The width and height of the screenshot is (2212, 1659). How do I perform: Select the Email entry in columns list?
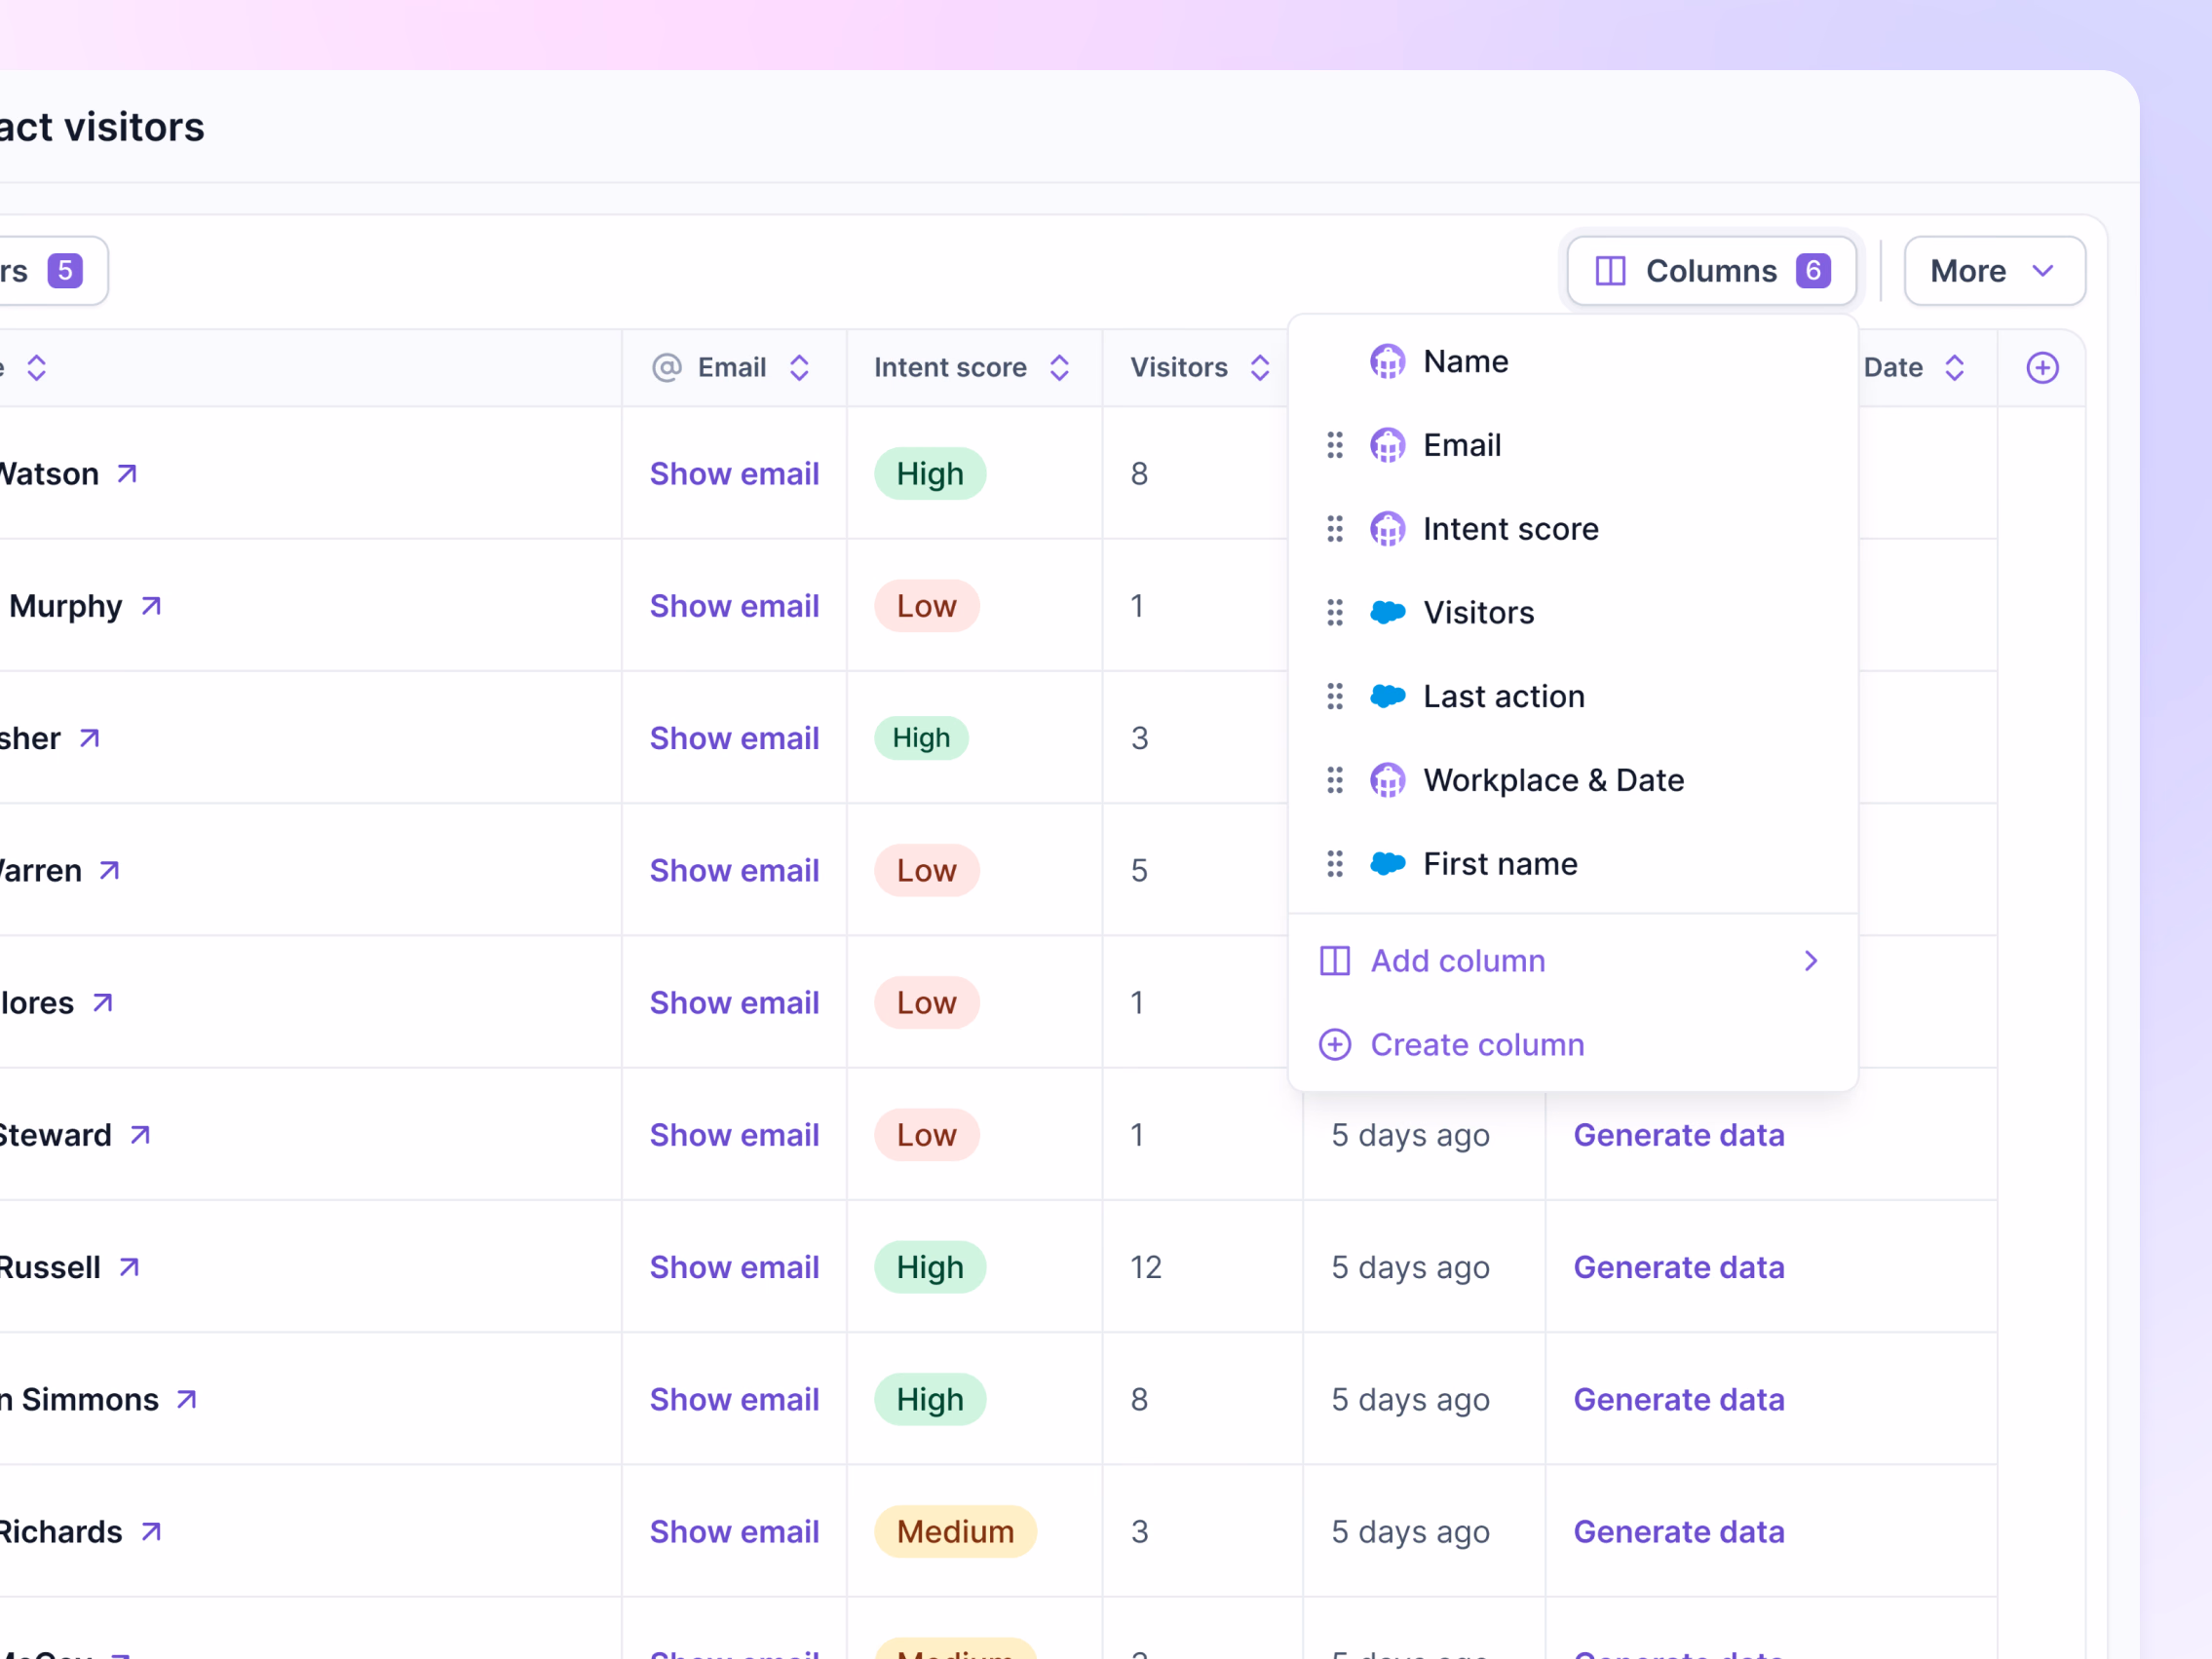1573,445
